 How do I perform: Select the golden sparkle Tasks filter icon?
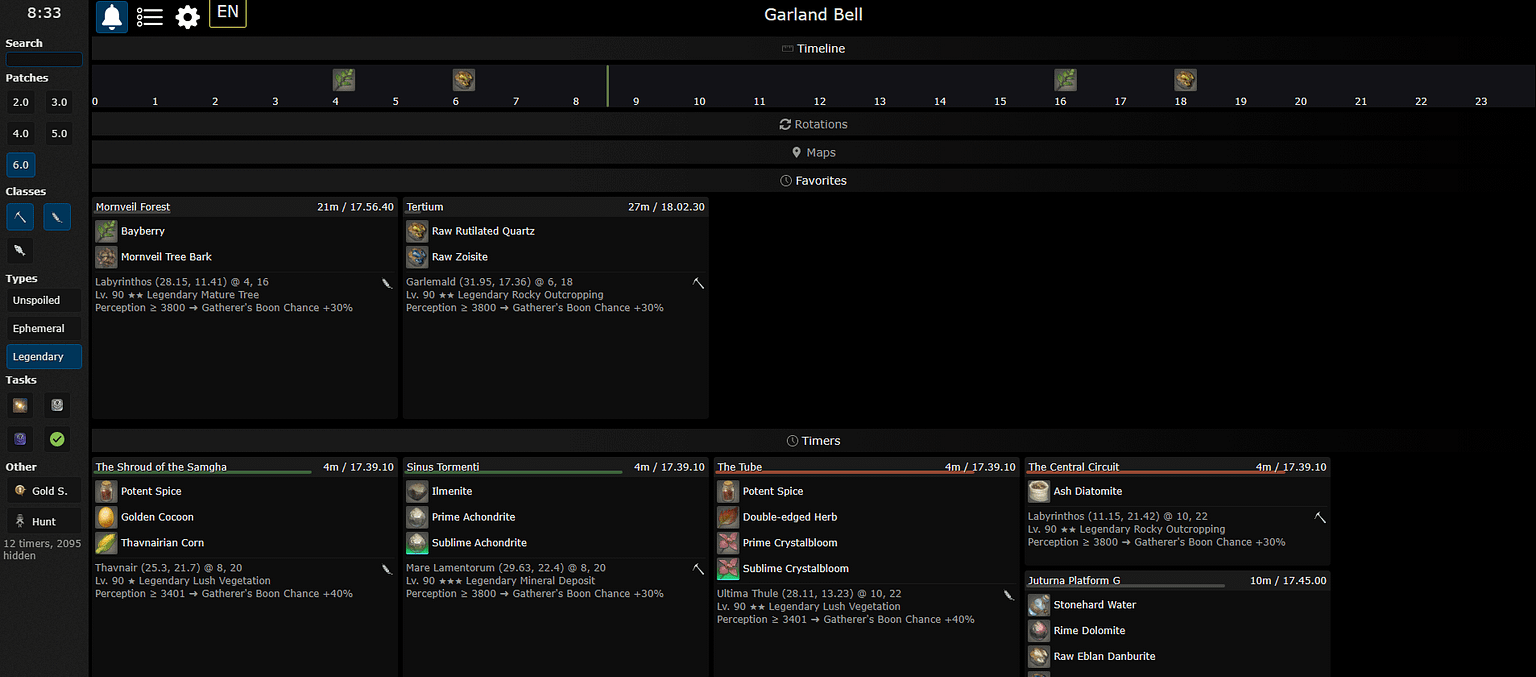click(20, 405)
